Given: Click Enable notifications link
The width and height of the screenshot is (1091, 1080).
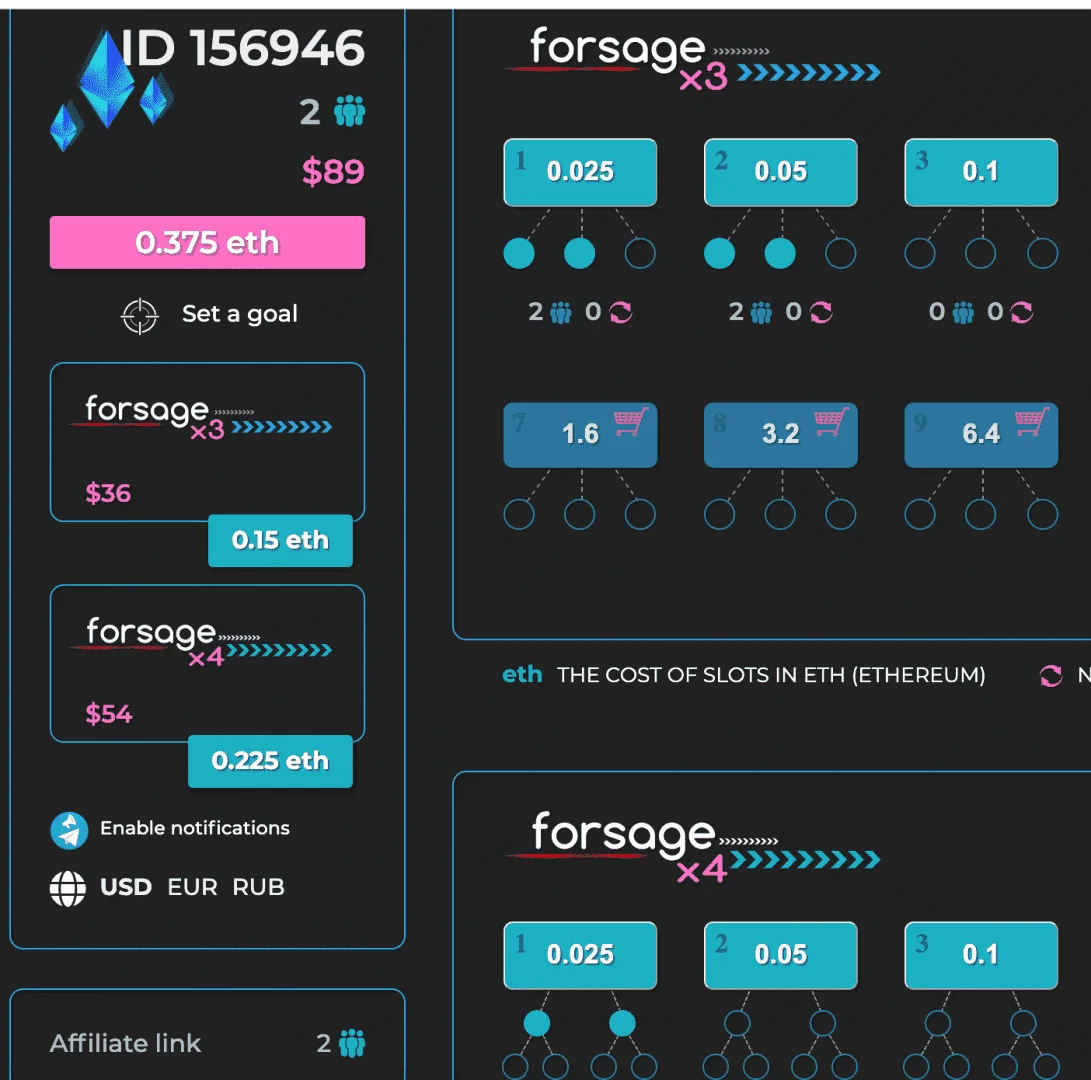Looking at the screenshot, I should [195, 828].
